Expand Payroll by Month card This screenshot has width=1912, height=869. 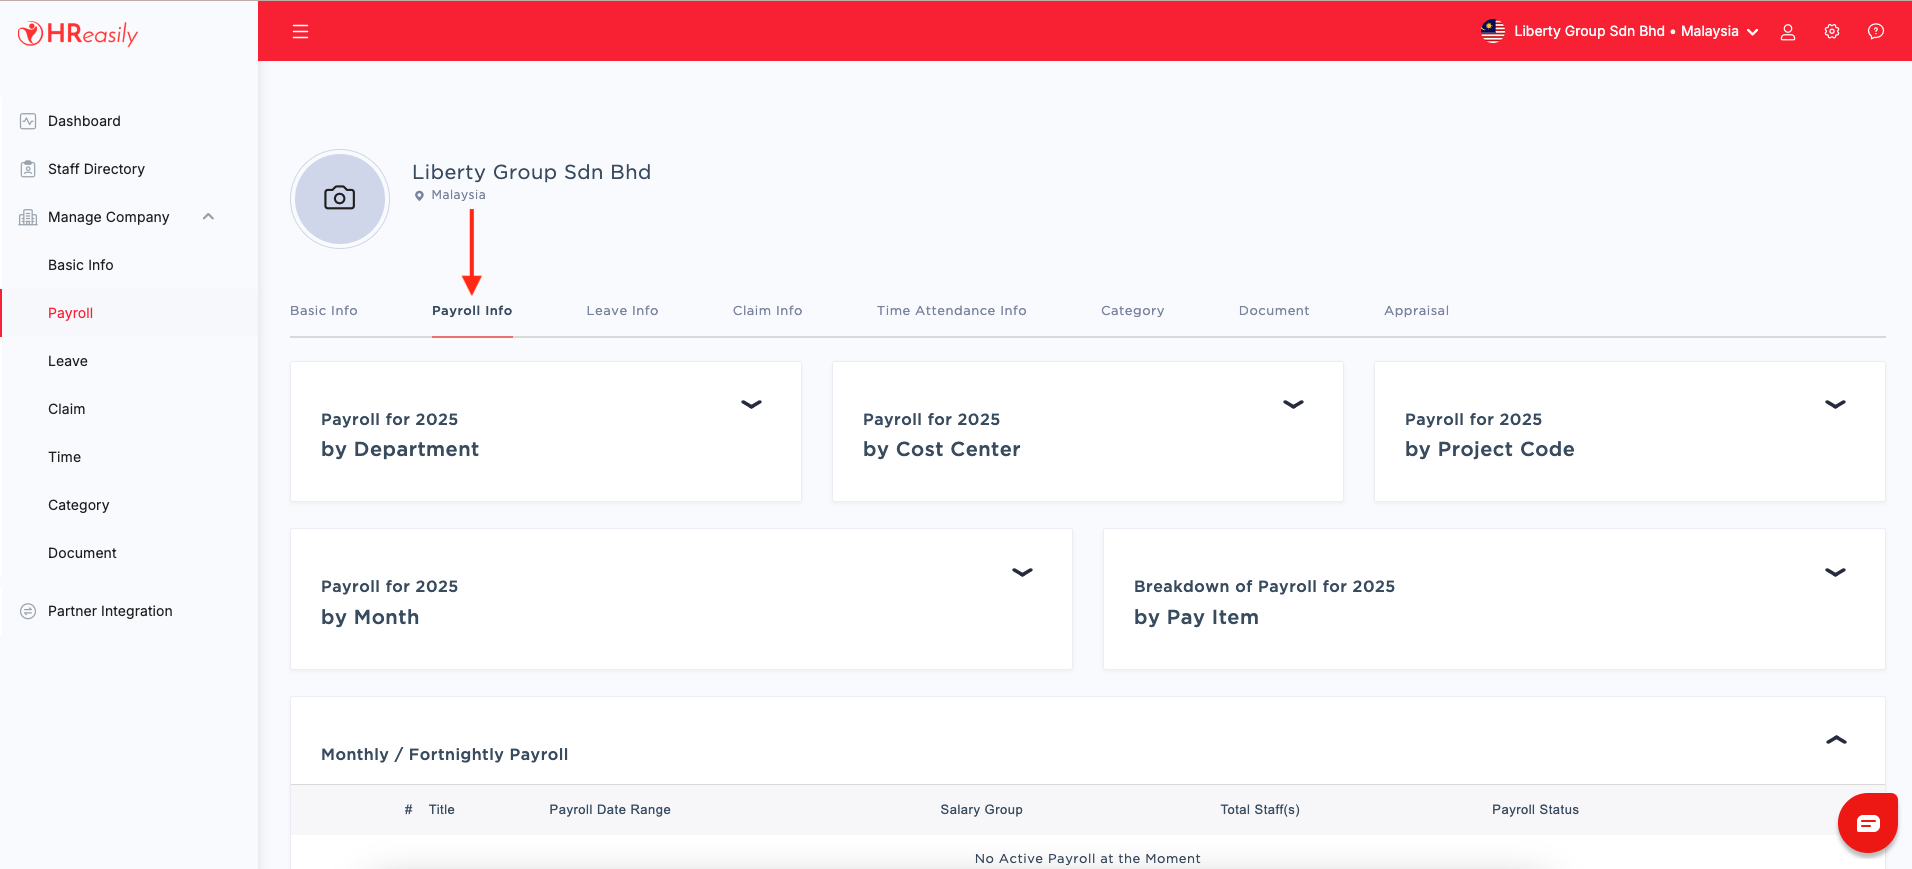pos(1022,572)
